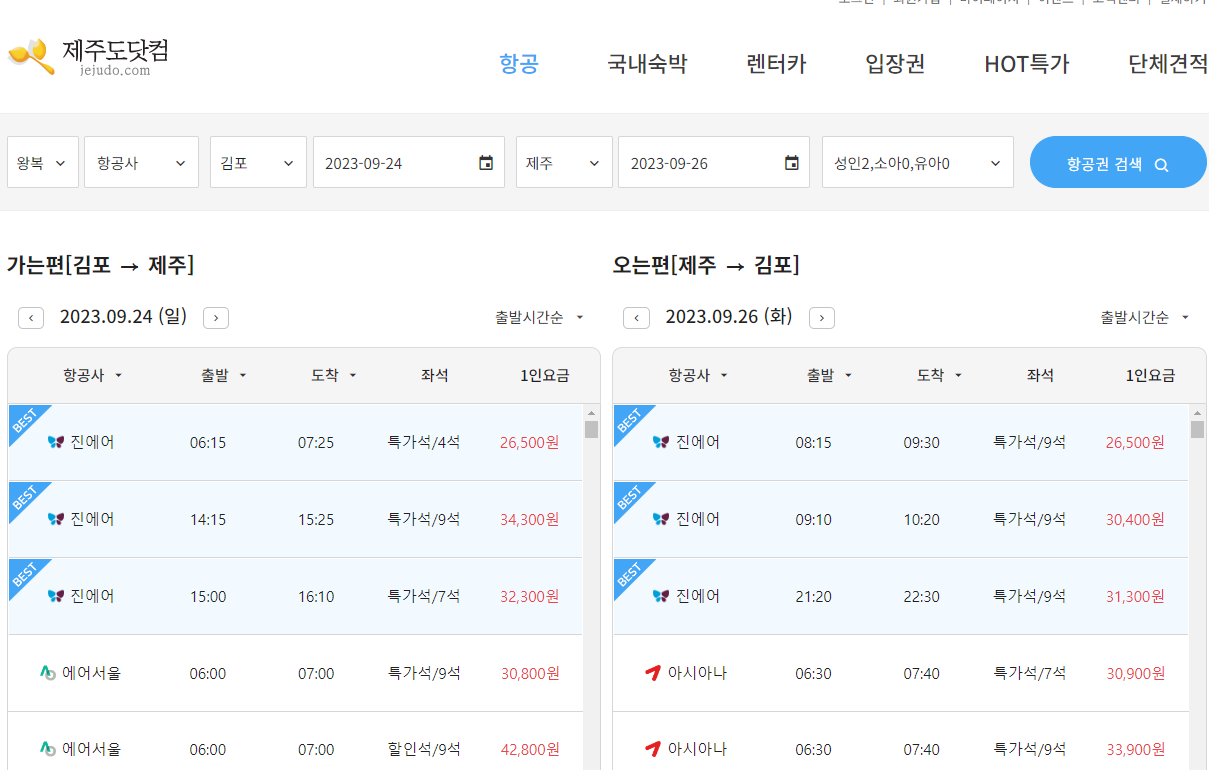Click 오는편 scrollbar thumb
This screenshot has height=770, width=1209.
coord(1197,430)
